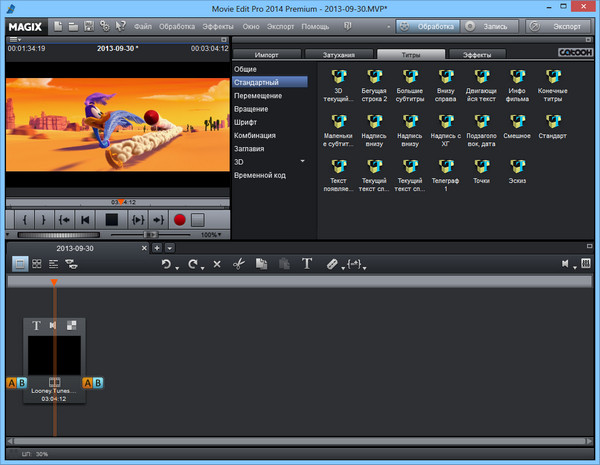Click the audio speaker icon on the clip
Viewport: 600px width, 465px height.
pos(54,325)
